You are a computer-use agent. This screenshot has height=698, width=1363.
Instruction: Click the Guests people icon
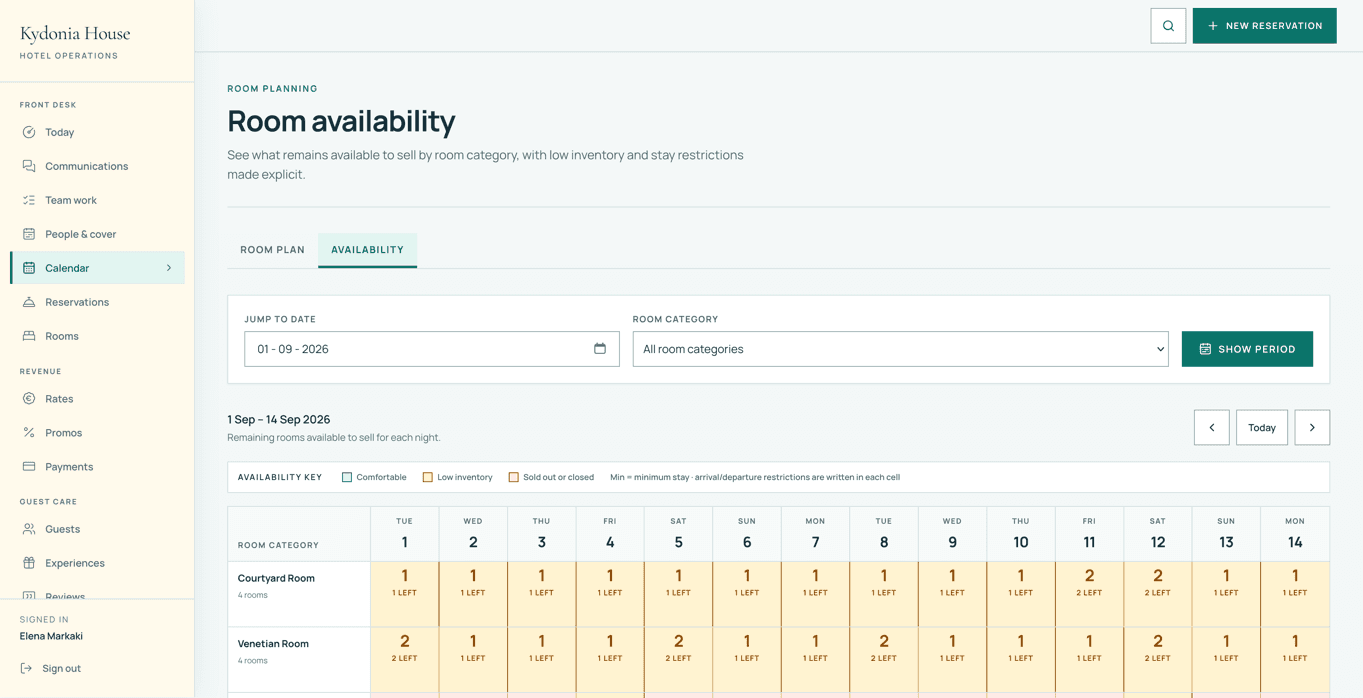click(x=29, y=529)
